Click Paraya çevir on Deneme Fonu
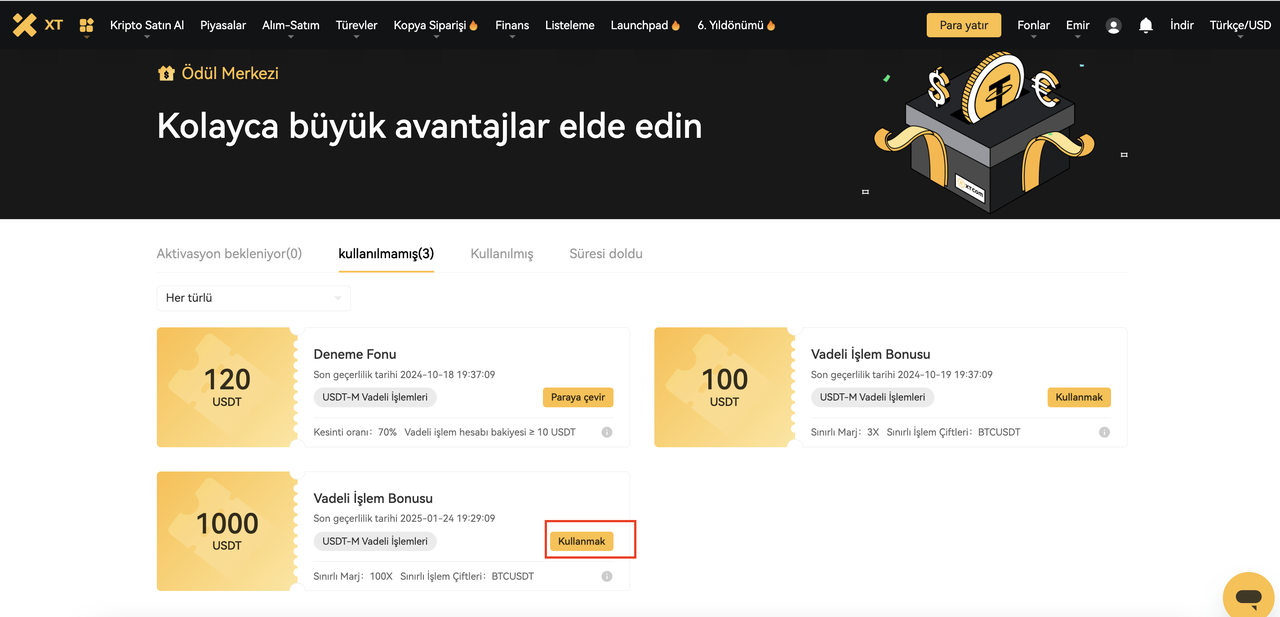 pyautogui.click(x=578, y=397)
